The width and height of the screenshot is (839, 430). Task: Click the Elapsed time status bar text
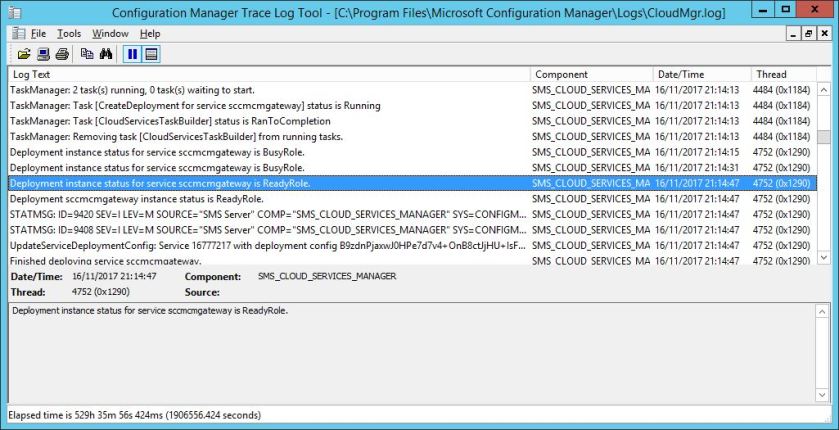coord(135,415)
